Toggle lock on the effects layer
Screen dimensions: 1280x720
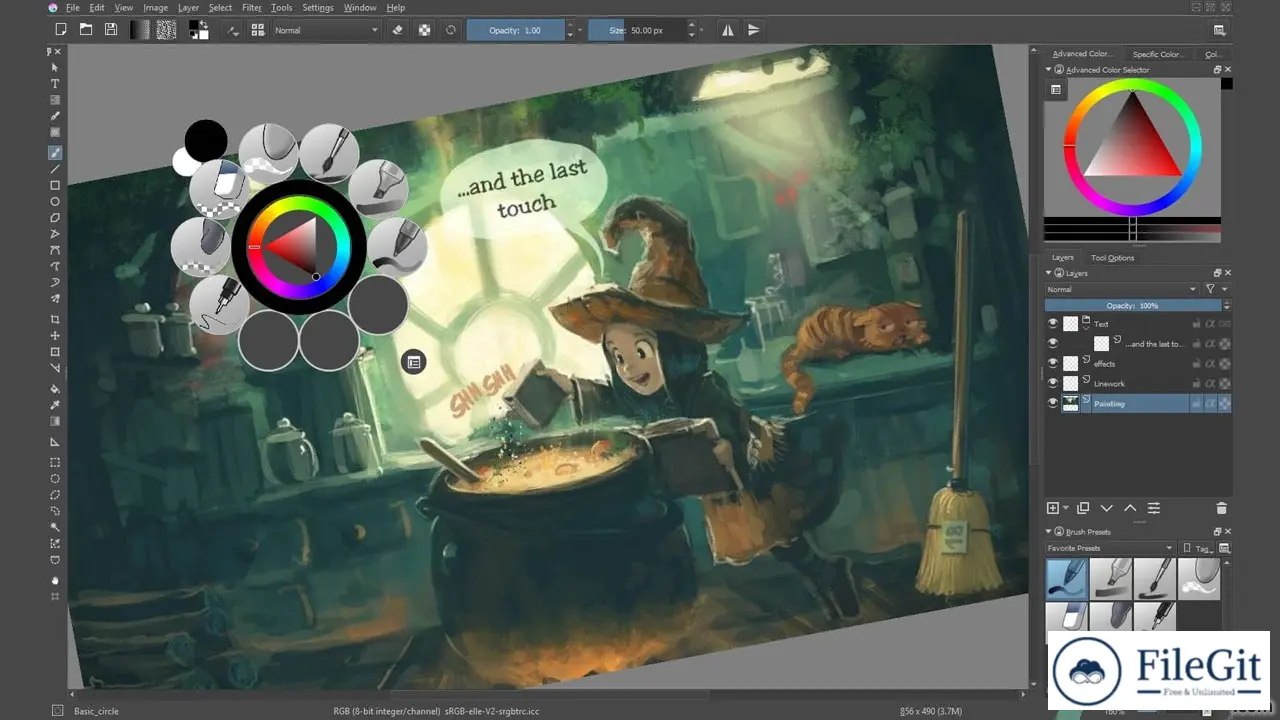point(1195,364)
